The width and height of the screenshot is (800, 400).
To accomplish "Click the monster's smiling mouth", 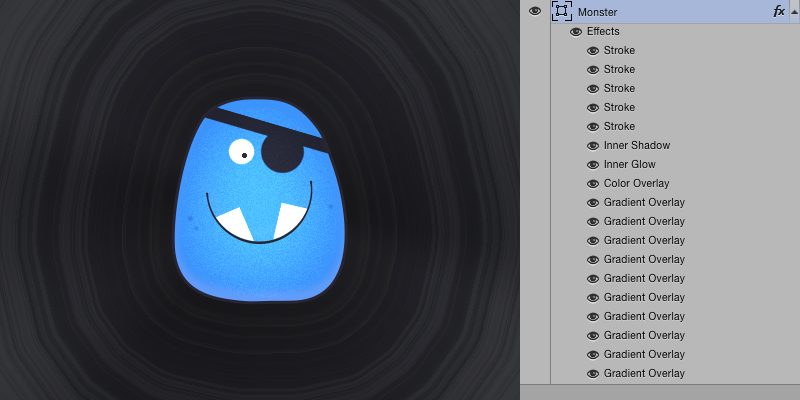I will (259, 225).
